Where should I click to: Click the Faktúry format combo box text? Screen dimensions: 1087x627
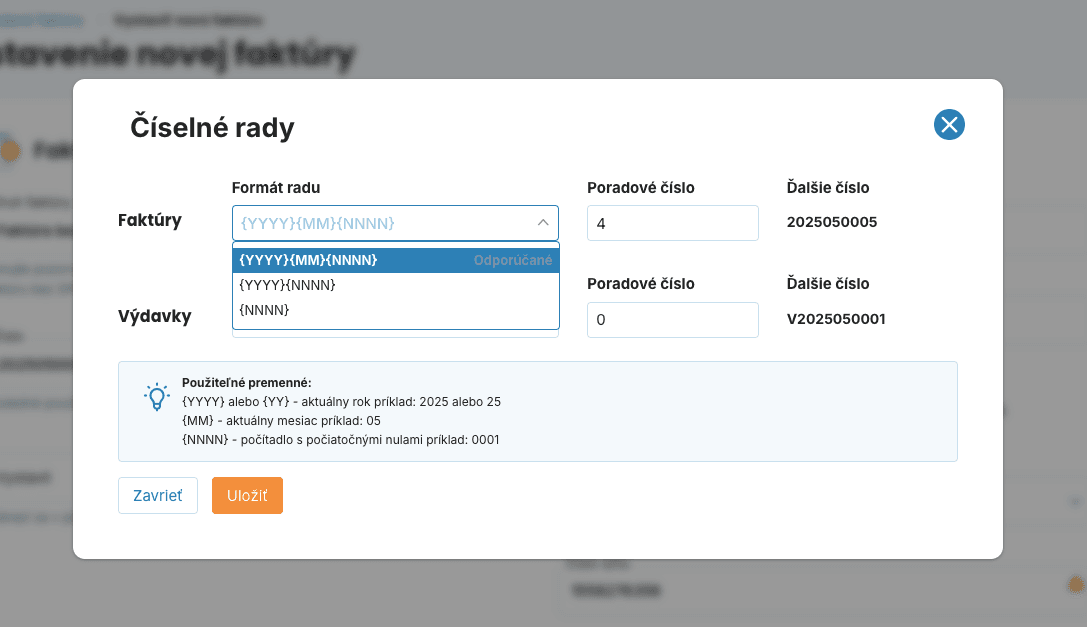[318, 223]
